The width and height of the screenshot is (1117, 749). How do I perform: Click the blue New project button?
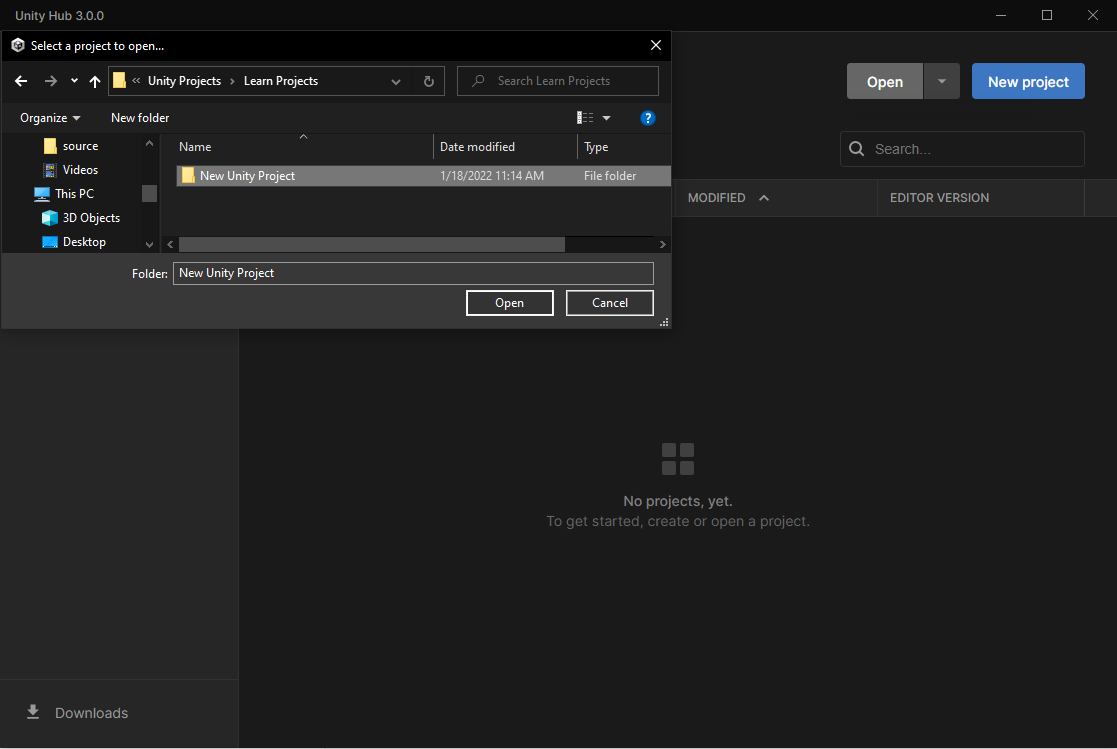click(x=1028, y=82)
